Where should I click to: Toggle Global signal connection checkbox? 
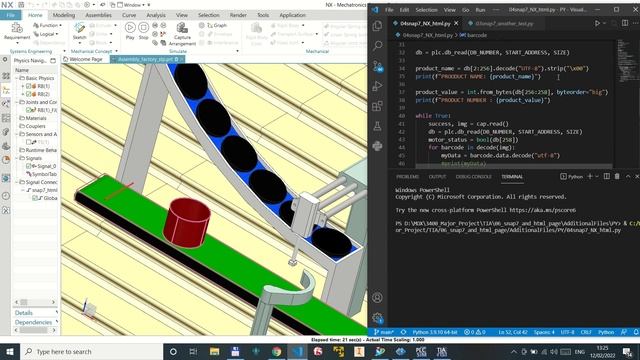click(x=35, y=198)
